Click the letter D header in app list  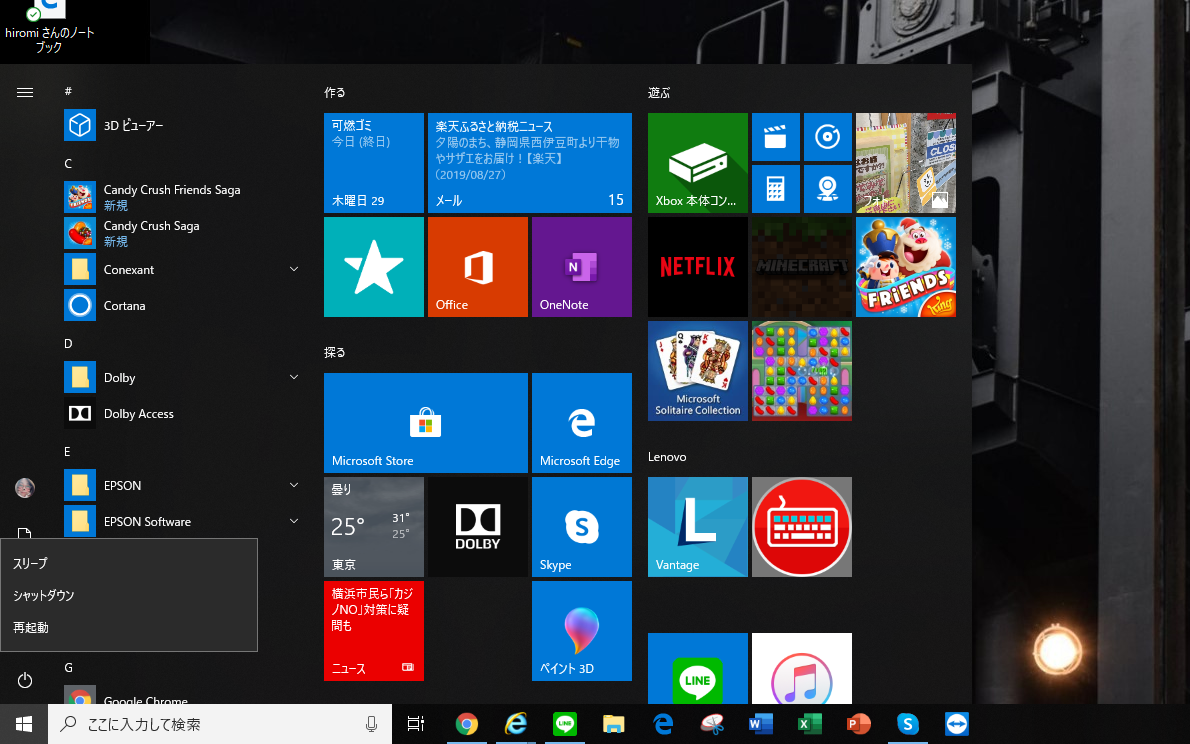(x=68, y=343)
